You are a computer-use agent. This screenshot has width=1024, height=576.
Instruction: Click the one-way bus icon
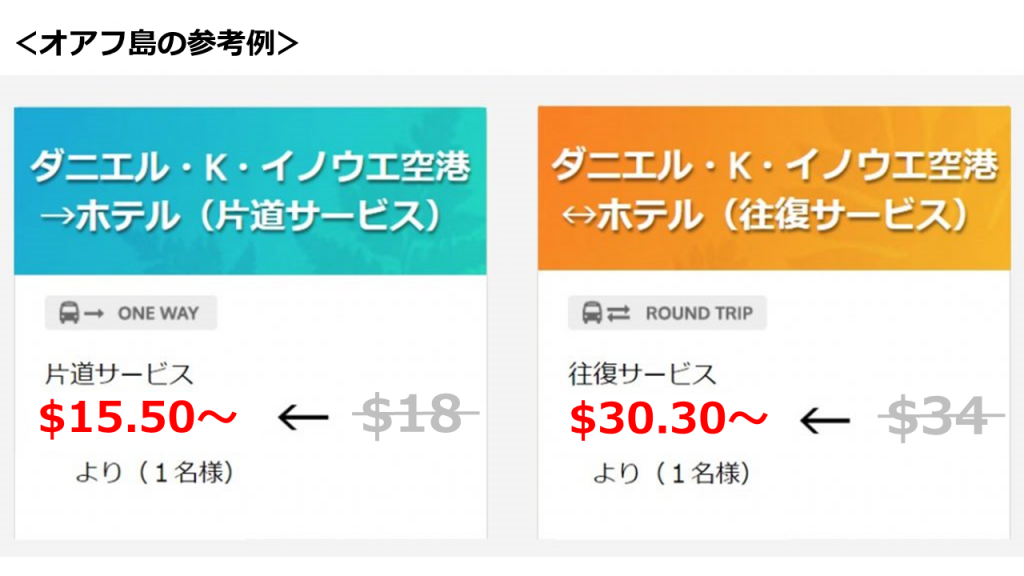[69, 313]
